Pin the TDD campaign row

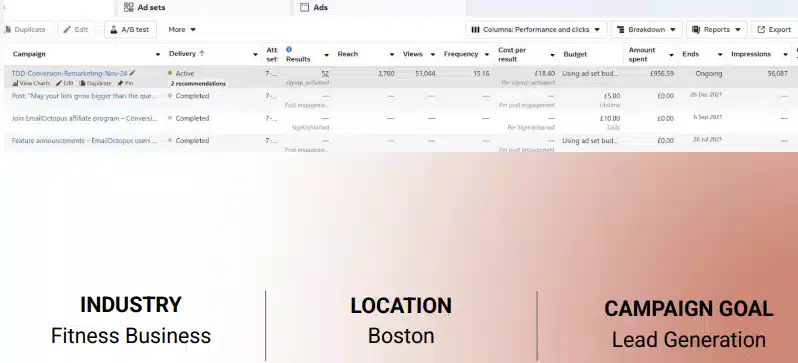(x=125, y=83)
